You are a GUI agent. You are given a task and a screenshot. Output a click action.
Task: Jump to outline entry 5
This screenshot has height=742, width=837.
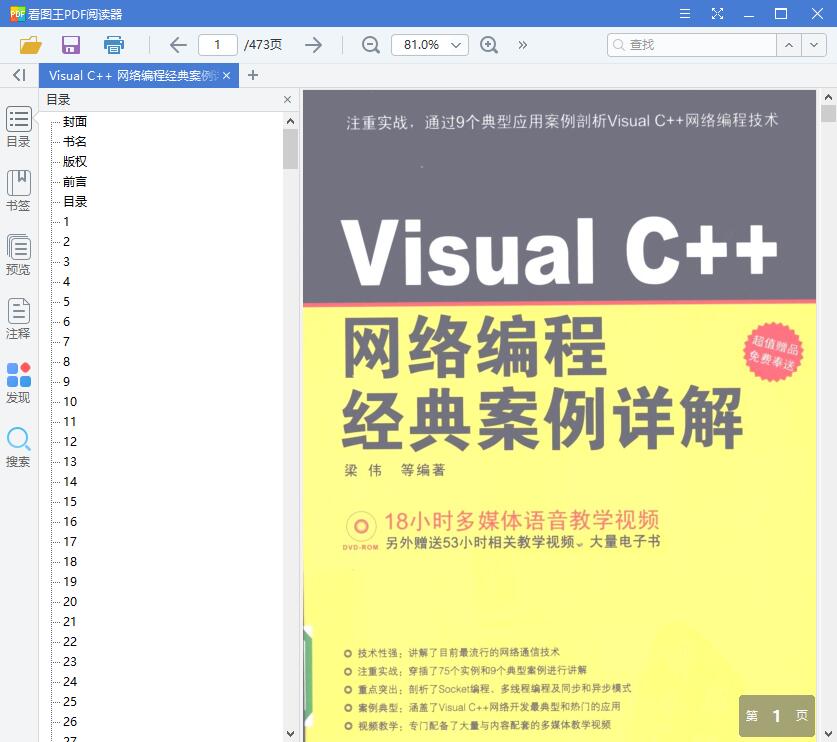tap(66, 302)
